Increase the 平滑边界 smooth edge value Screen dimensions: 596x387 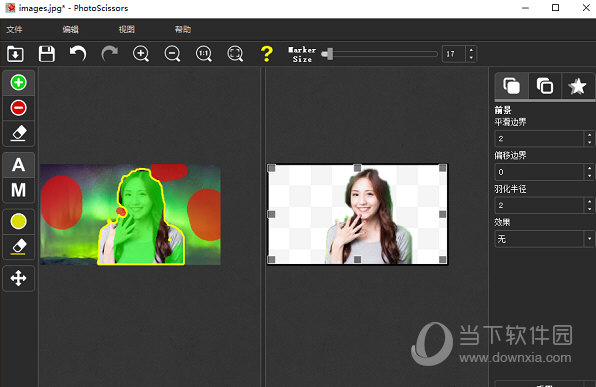click(x=589, y=135)
